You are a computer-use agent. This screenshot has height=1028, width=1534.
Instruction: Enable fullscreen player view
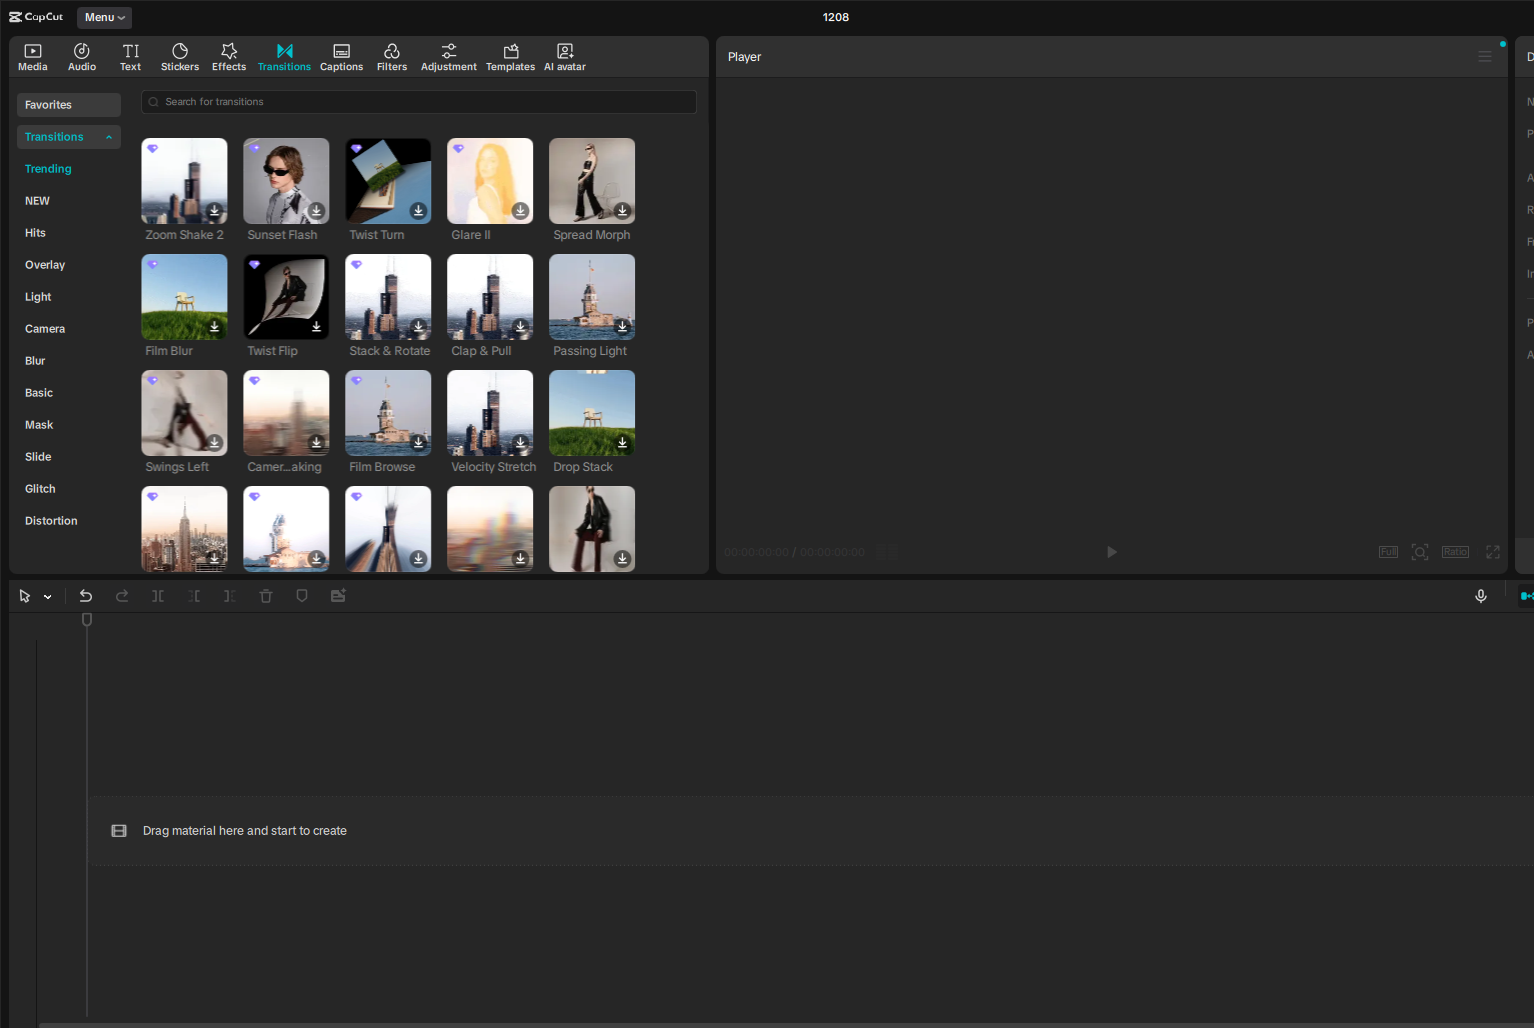coord(1492,551)
